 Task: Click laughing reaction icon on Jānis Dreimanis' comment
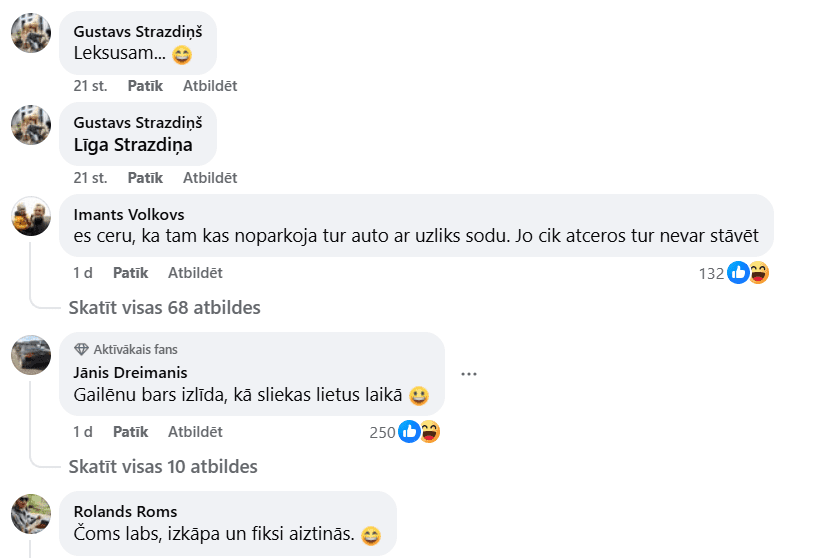(429, 432)
